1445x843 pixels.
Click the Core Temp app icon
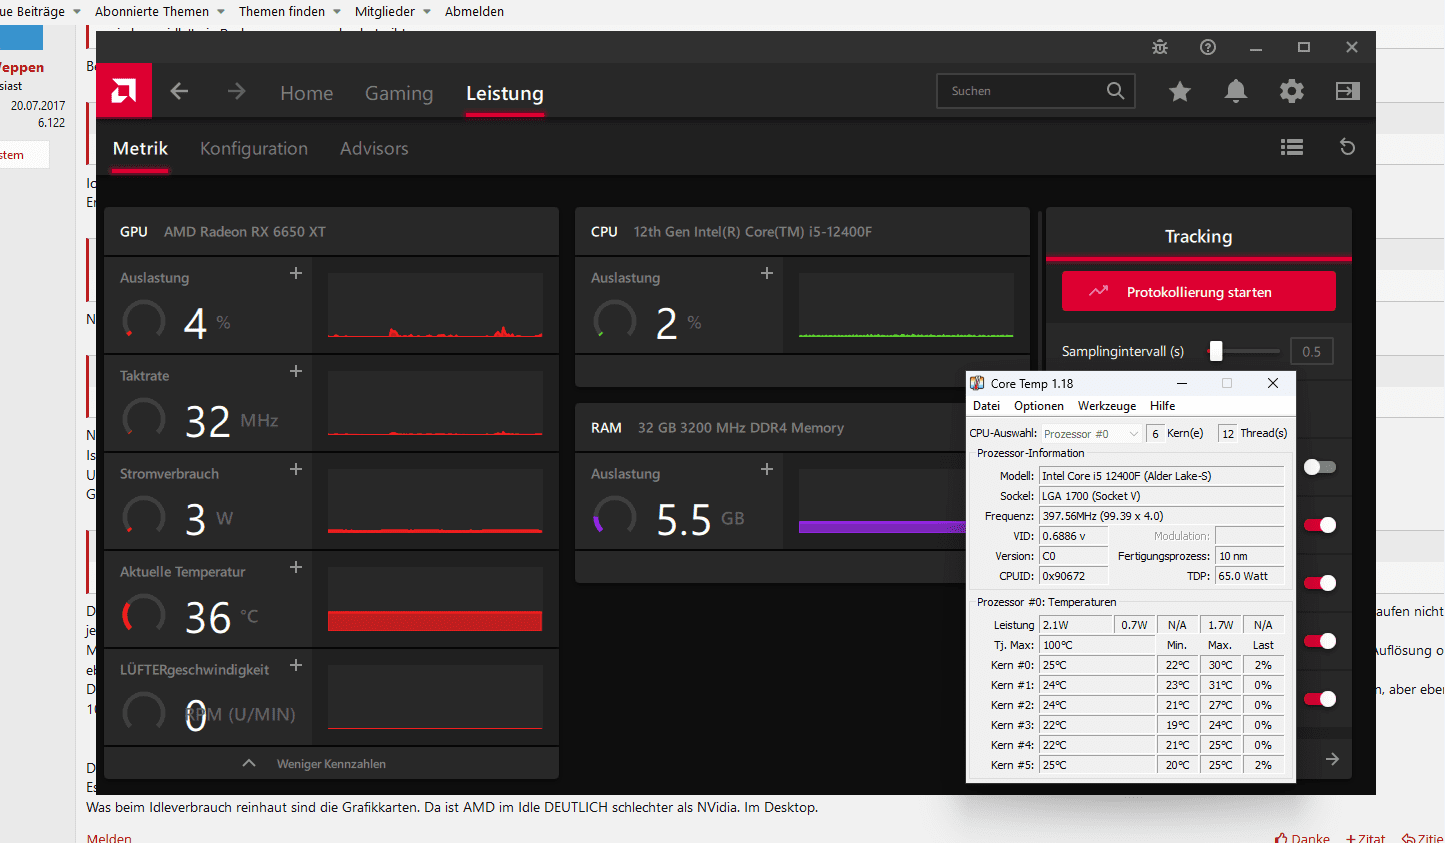[x=977, y=383]
